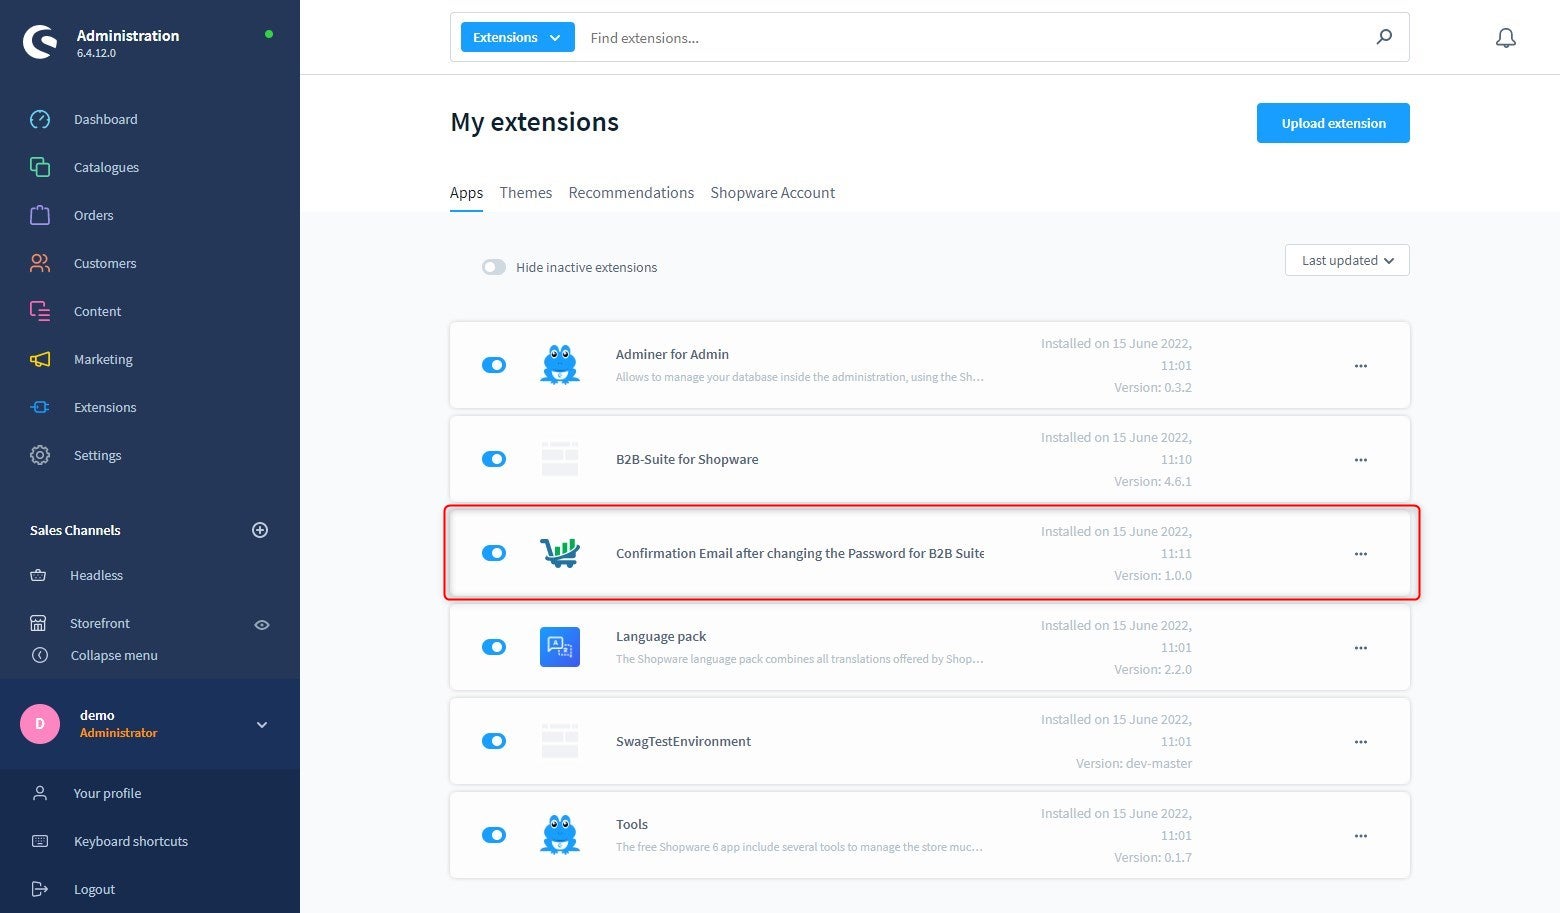Collapse the sidebar menu
Viewport: 1560px width, 913px height.
113,655
